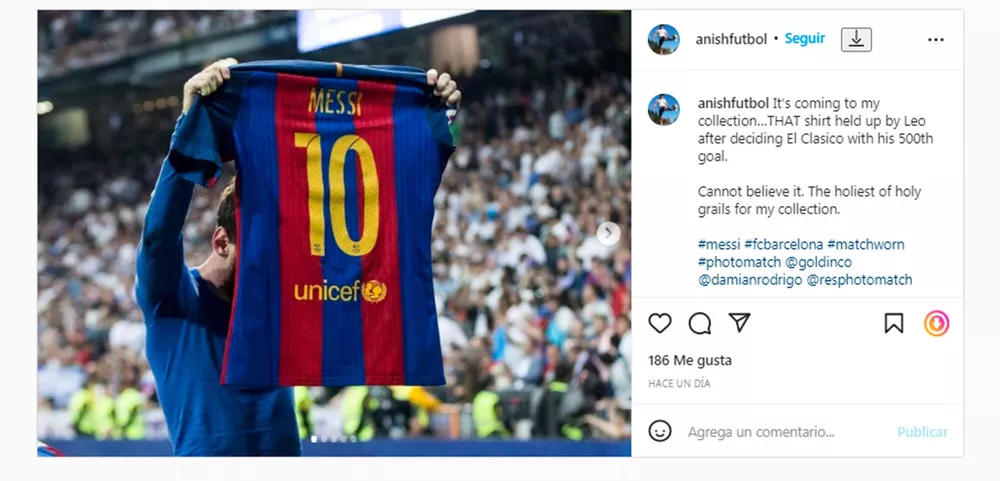Open the three-dot more options menu
The width and height of the screenshot is (1000, 481).
coord(936,40)
